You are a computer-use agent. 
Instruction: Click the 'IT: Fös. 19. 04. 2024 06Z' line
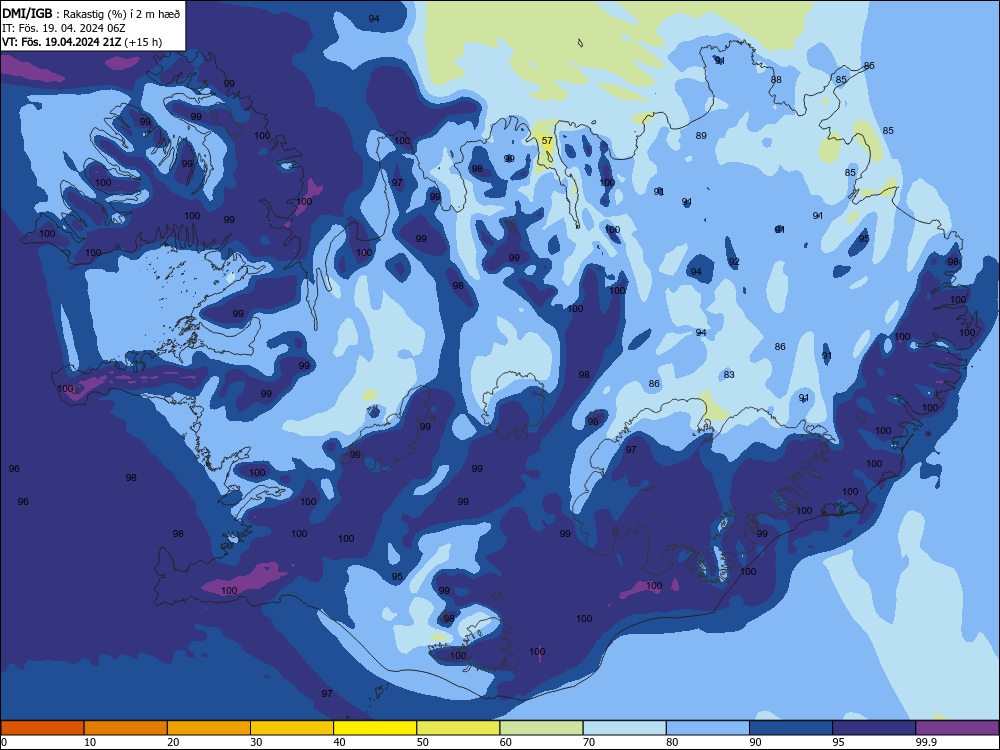point(64,28)
